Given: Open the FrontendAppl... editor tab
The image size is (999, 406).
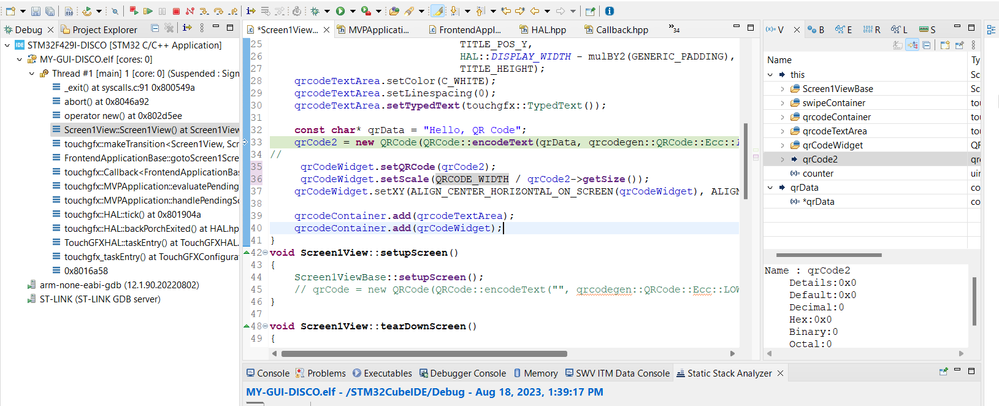Looking at the screenshot, I should pos(463,29).
